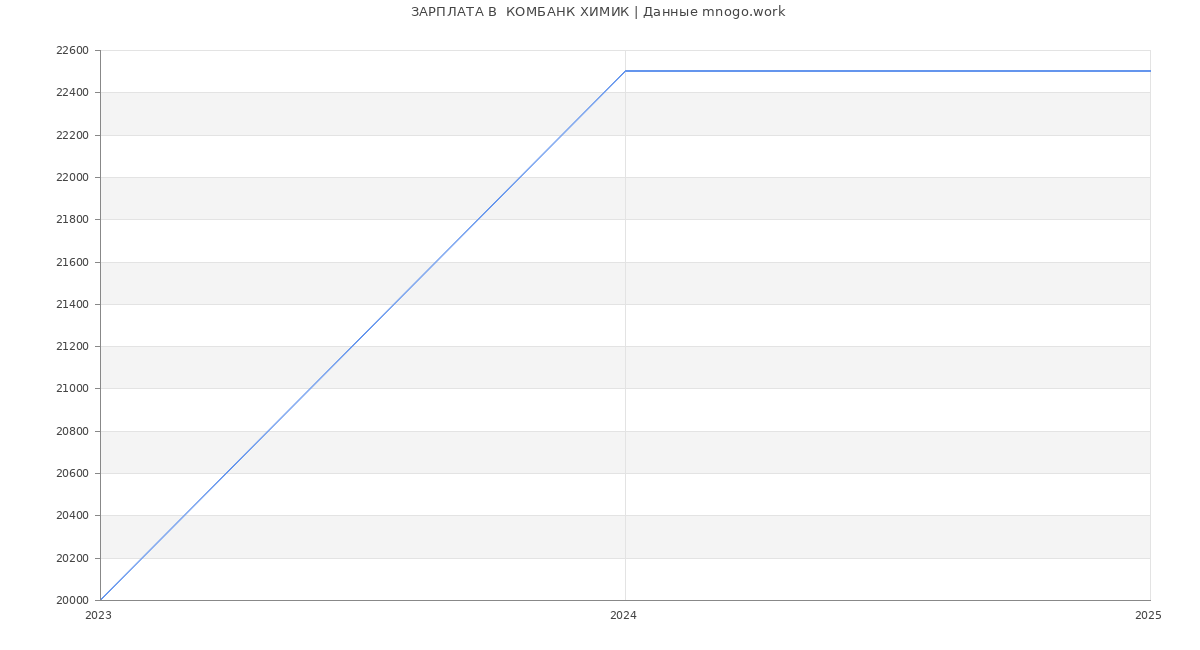Viewport: 1200px width, 650px height.
Task: Click the 21600 y-axis label
Action: click(x=72, y=263)
